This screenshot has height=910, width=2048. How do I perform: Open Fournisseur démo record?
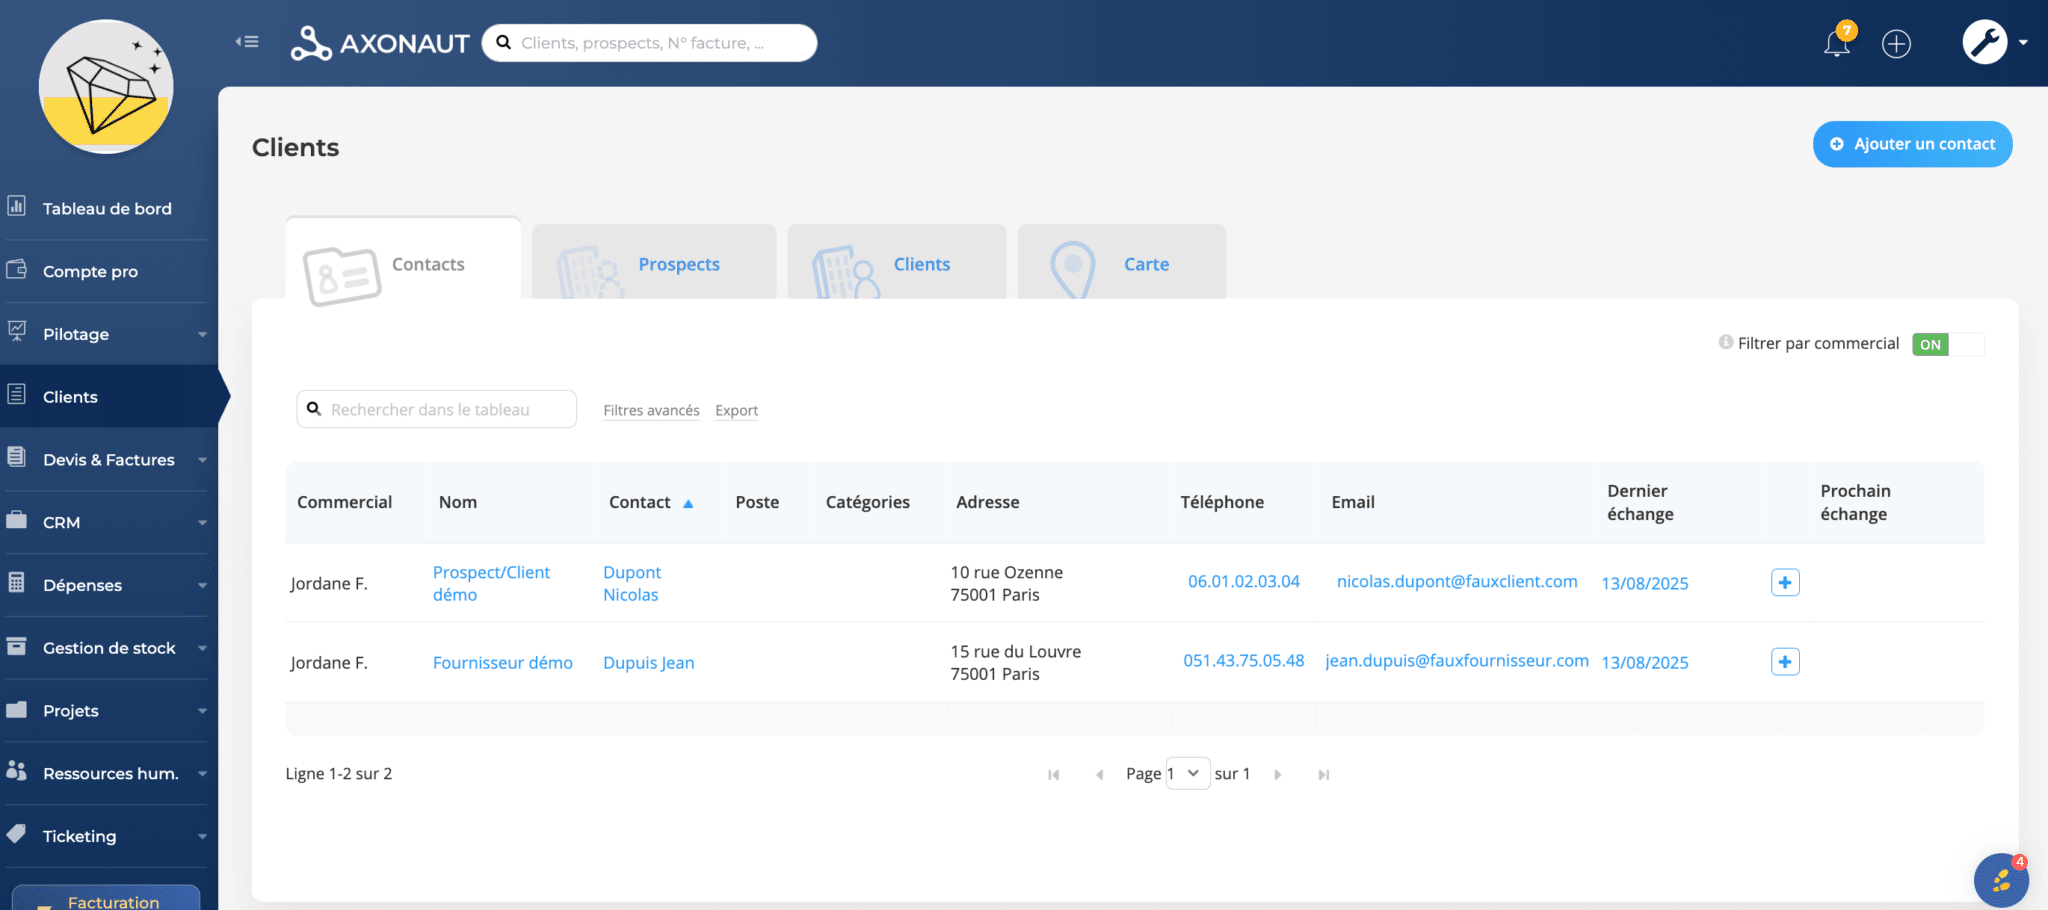pyautogui.click(x=502, y=662)
